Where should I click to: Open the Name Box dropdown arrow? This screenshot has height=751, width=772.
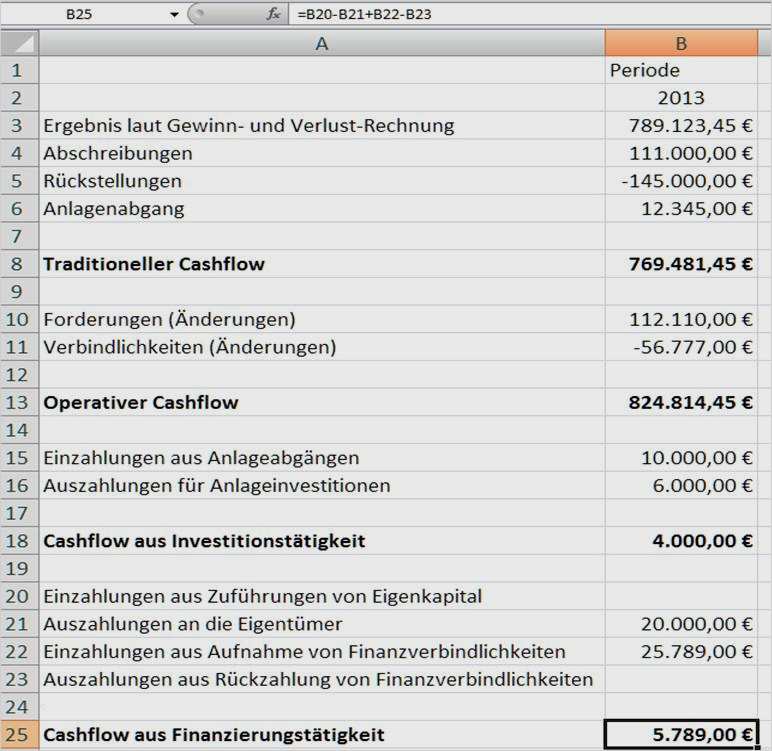(174, 15)
